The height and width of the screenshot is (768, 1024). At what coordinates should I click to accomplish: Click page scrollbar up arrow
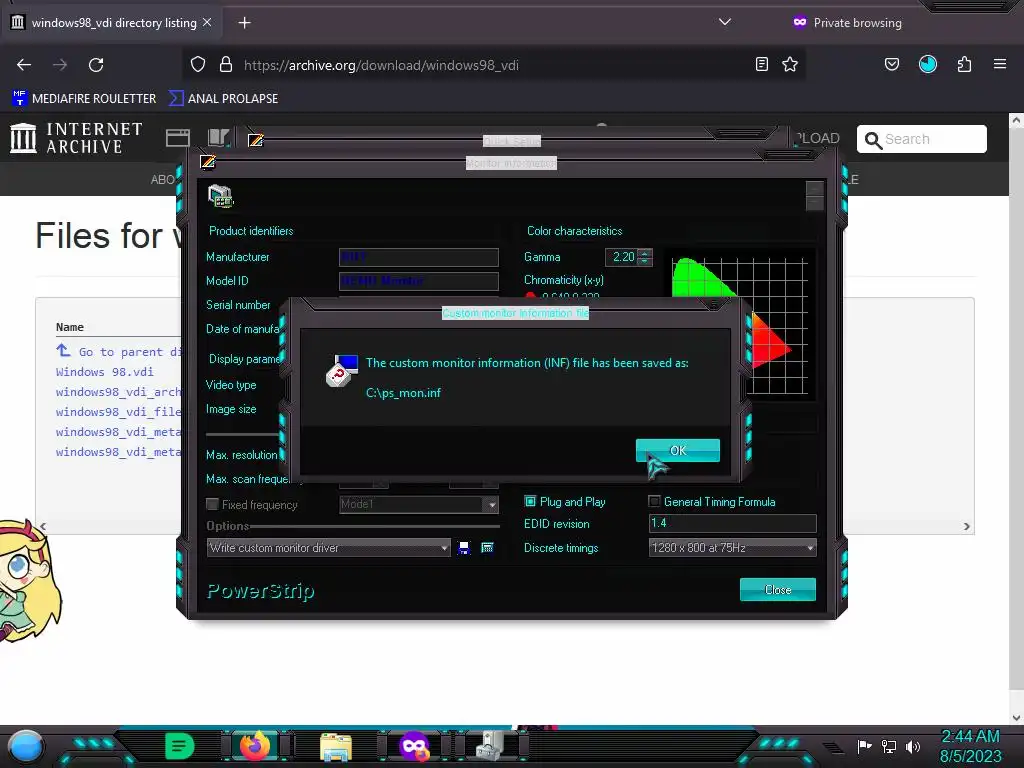pos(1016,121)
